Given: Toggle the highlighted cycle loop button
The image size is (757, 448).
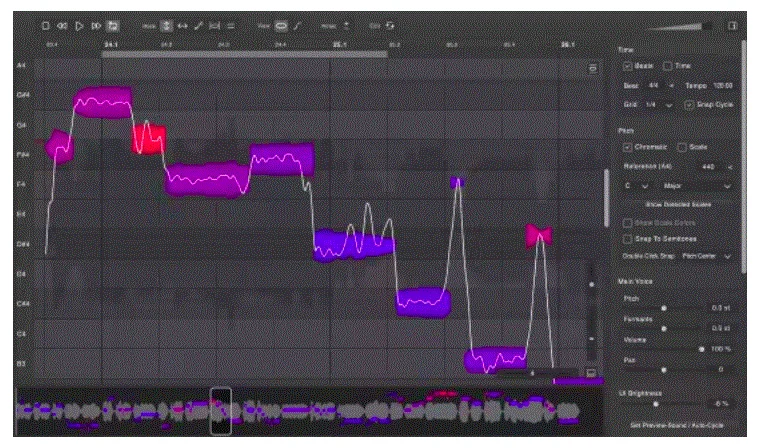Looking at the screenshot, I should point(113,26).
